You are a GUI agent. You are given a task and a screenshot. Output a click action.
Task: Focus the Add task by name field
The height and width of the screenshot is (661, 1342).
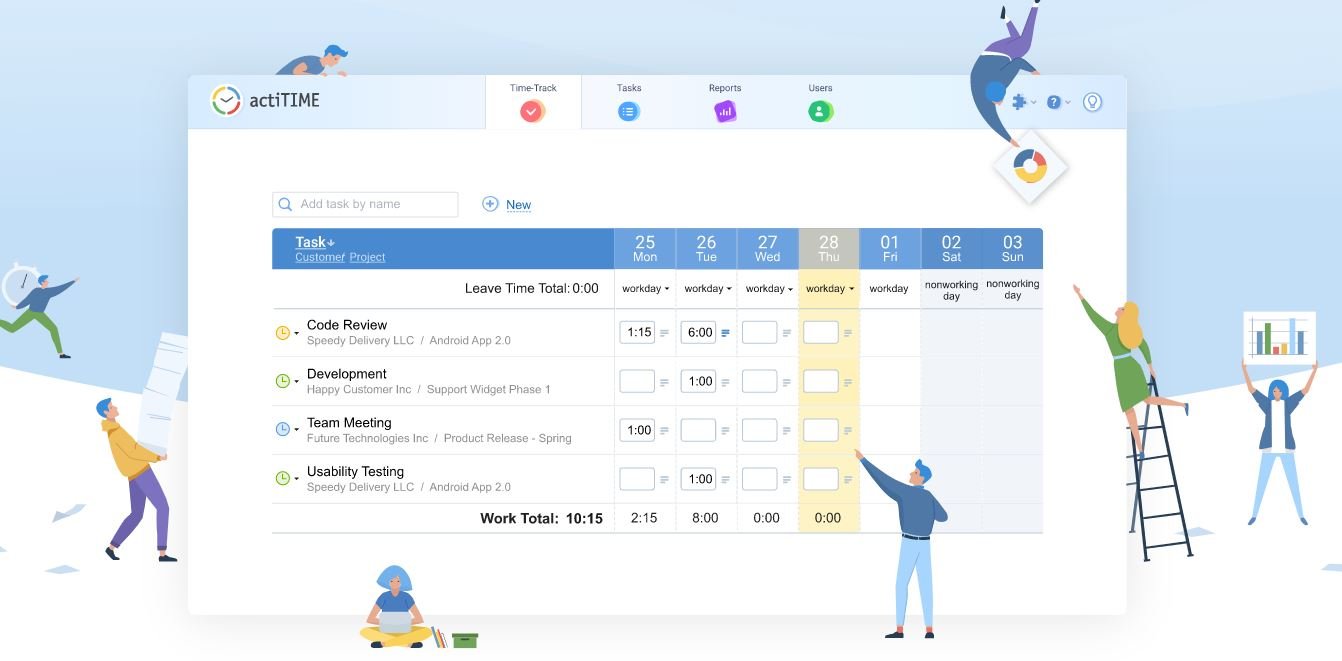365,204
